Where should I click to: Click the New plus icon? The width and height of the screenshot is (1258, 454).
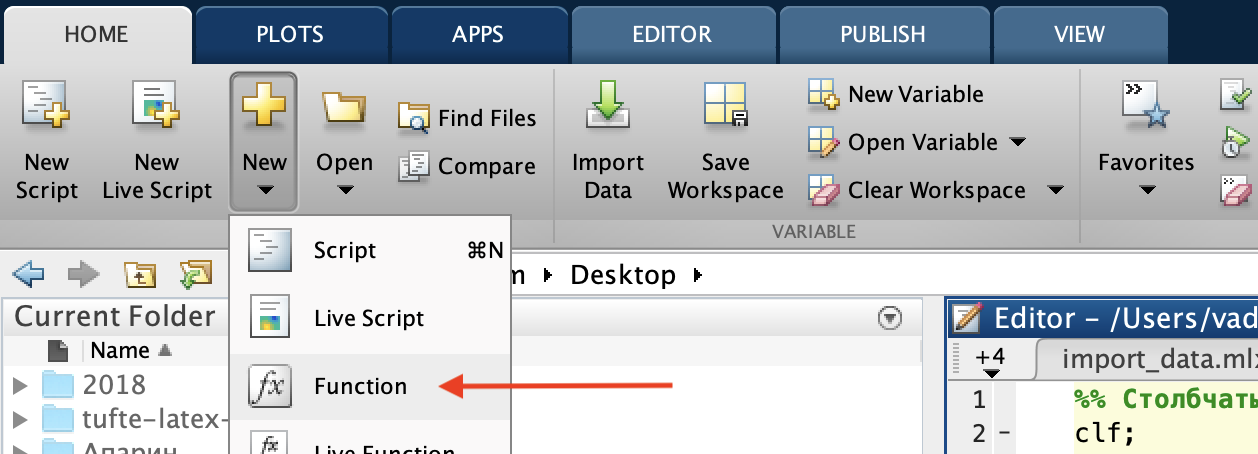[x=264, y=104]
